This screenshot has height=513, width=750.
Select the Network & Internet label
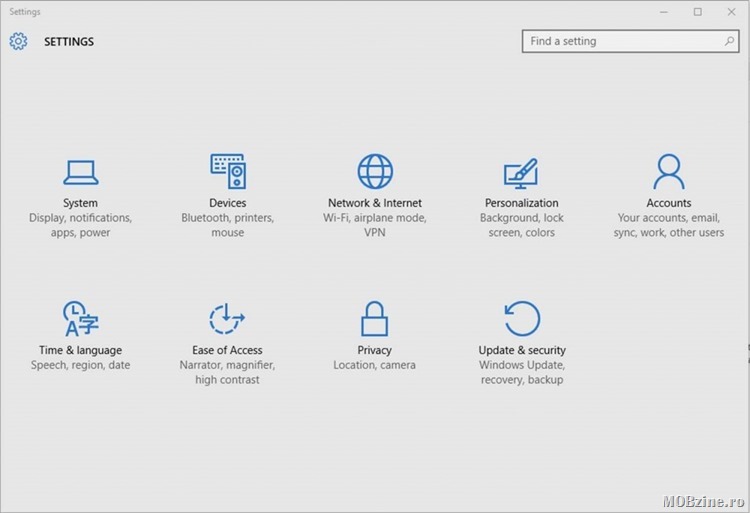[x=375, y=203]
